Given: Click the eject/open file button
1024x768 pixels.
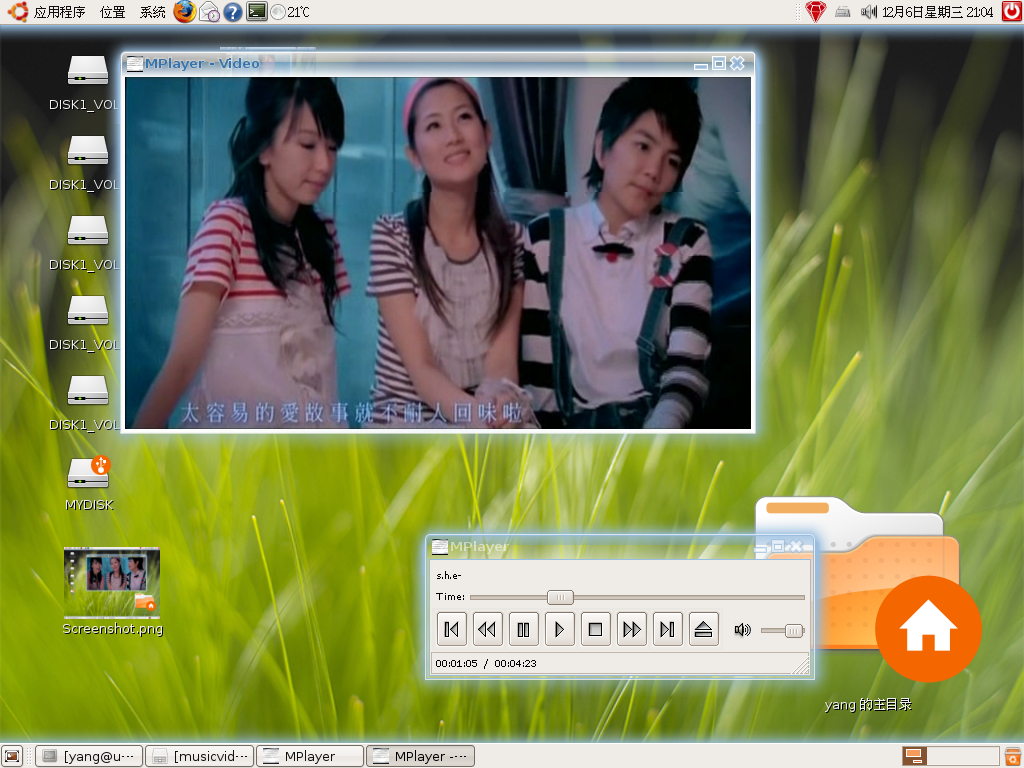Looking at the screenshot, I should (703, 630).
